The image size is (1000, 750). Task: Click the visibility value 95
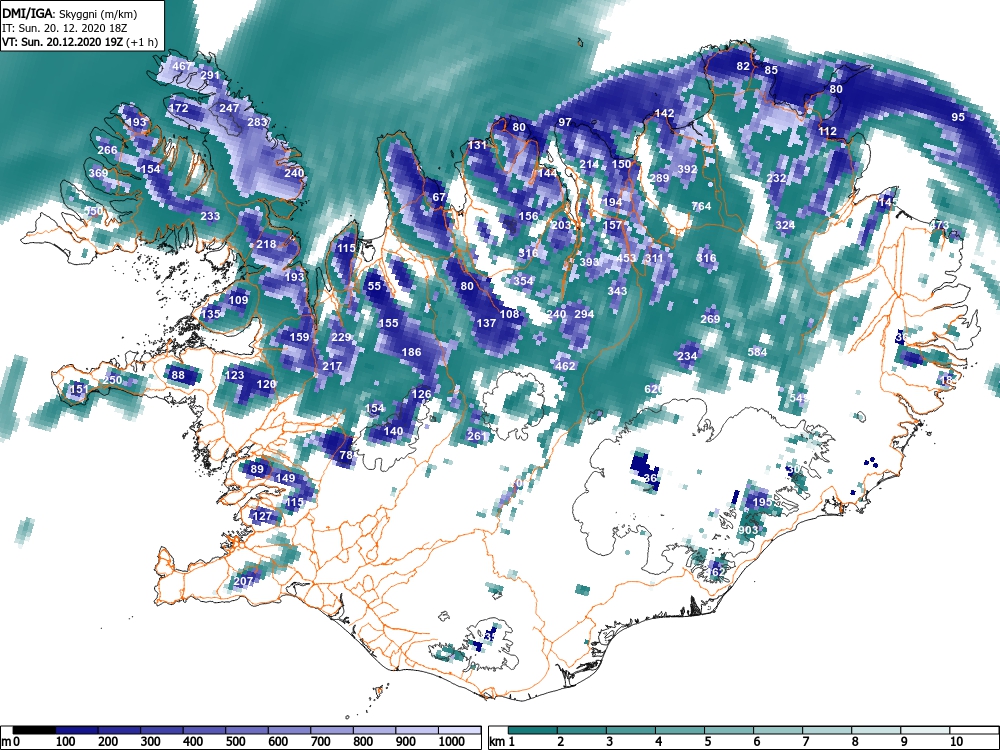(958, 117)
